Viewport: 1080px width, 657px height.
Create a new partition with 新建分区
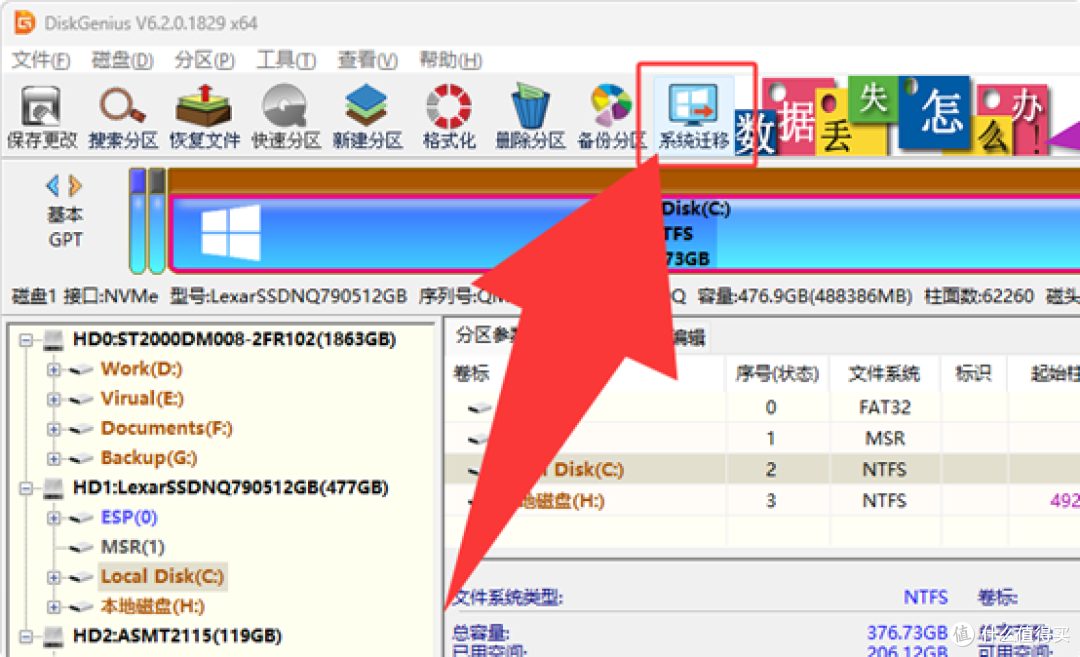coord(366,117)
